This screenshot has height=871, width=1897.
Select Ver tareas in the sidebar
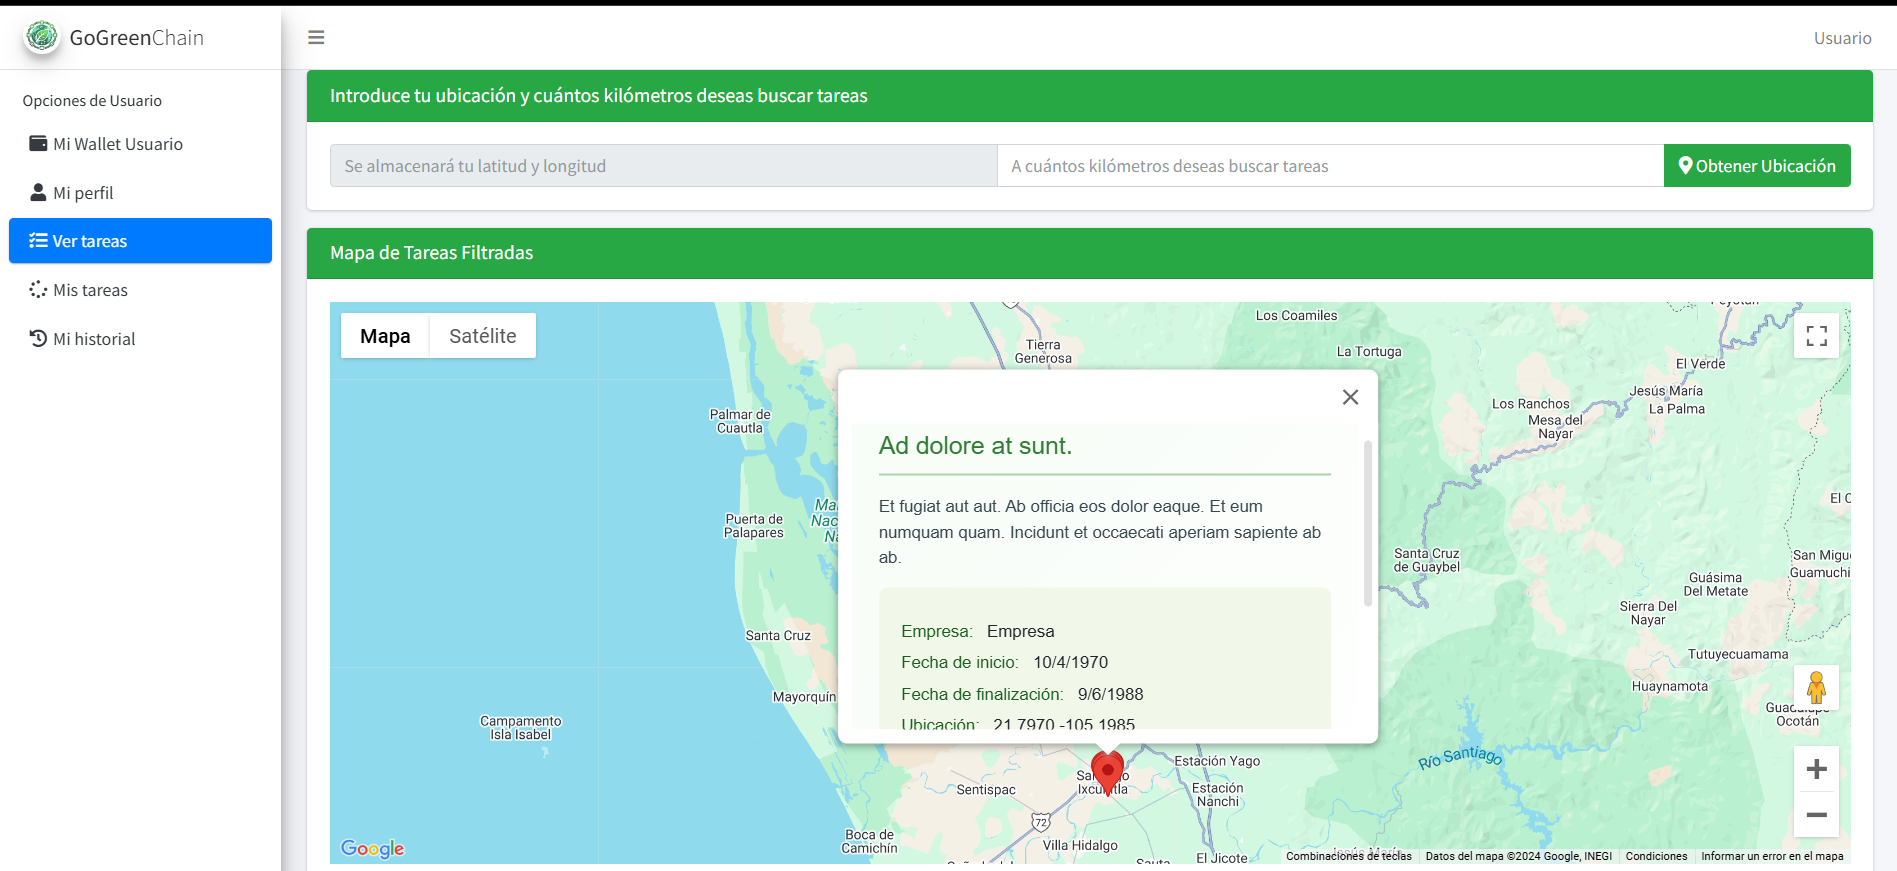[x=140, y=241]
